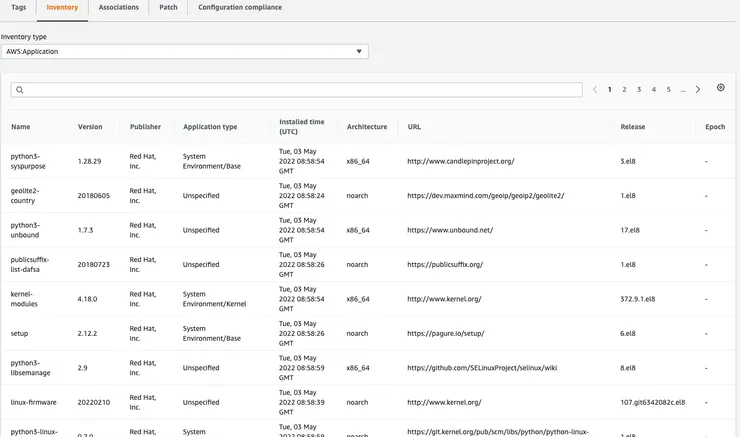
Task: Sort by Publisher column header
Action: [x=145, y=126]
